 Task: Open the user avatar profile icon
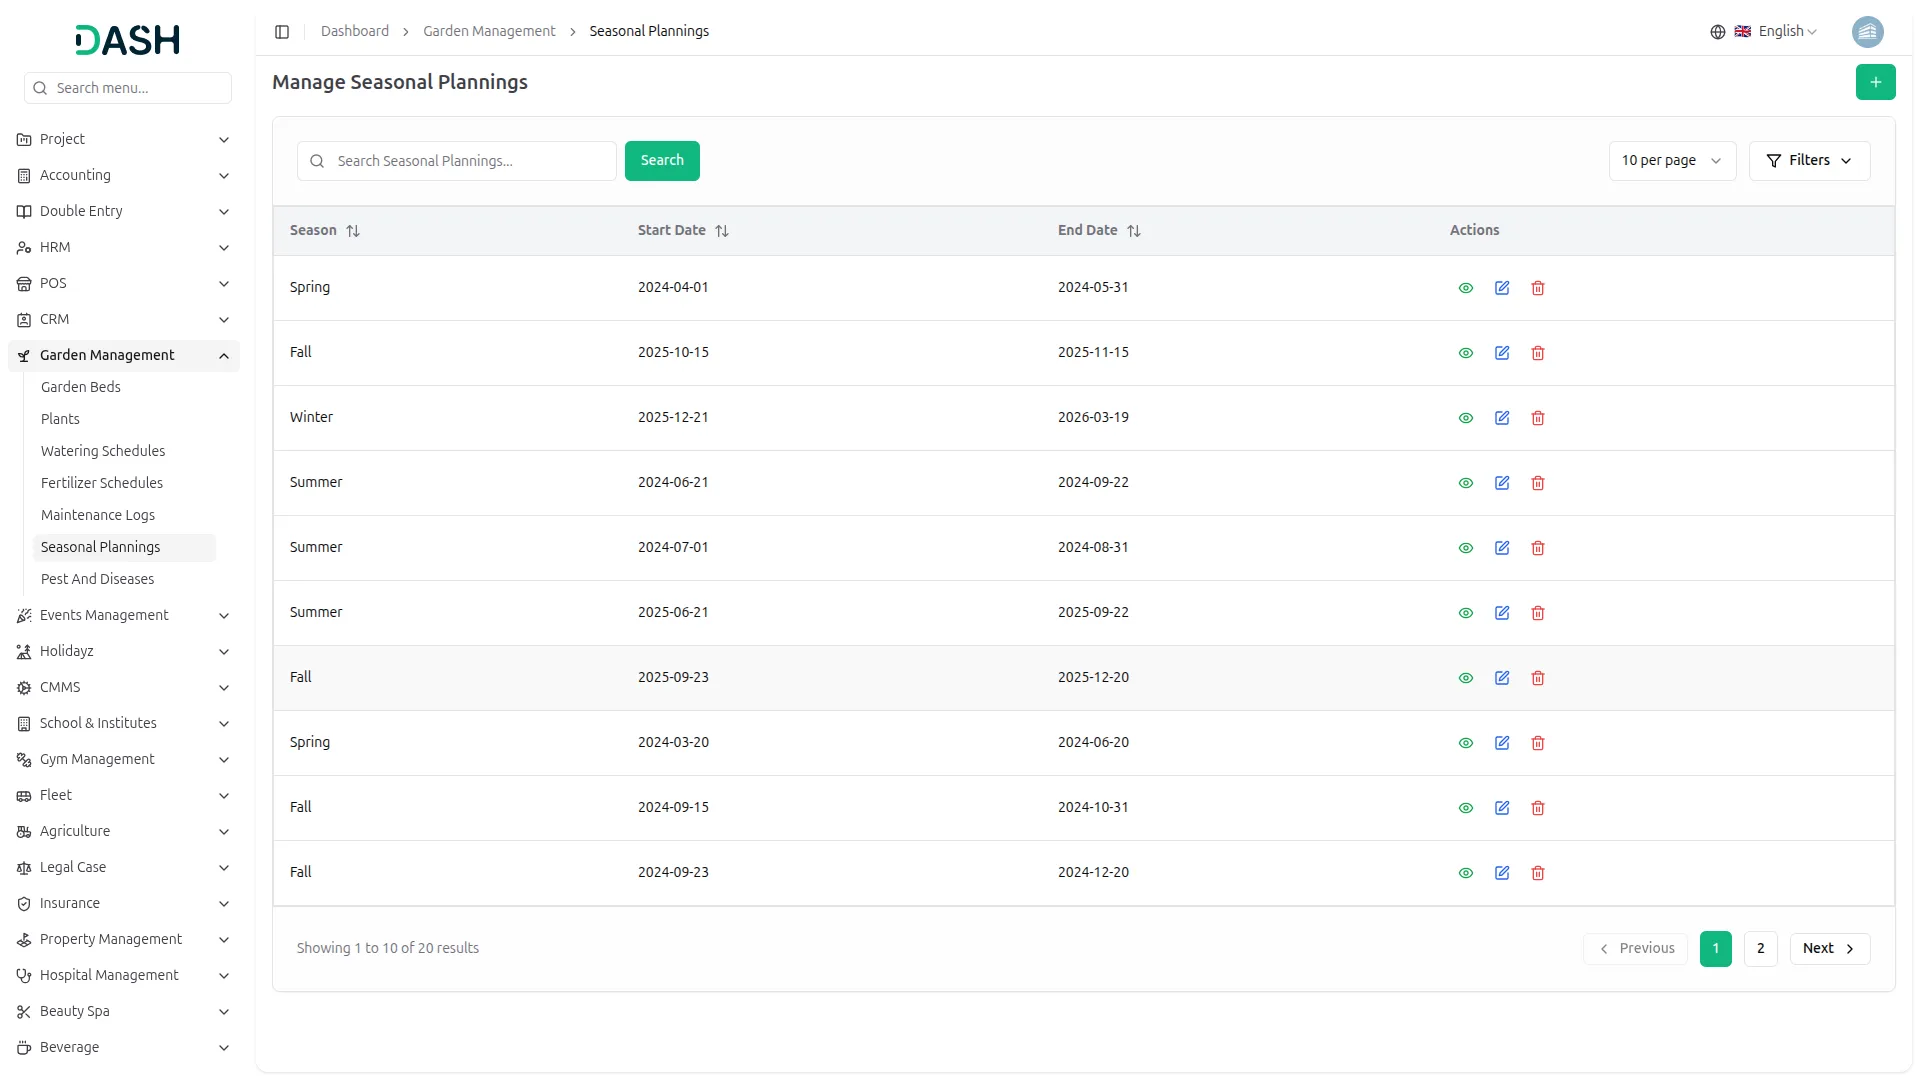tap(1866, 32)
